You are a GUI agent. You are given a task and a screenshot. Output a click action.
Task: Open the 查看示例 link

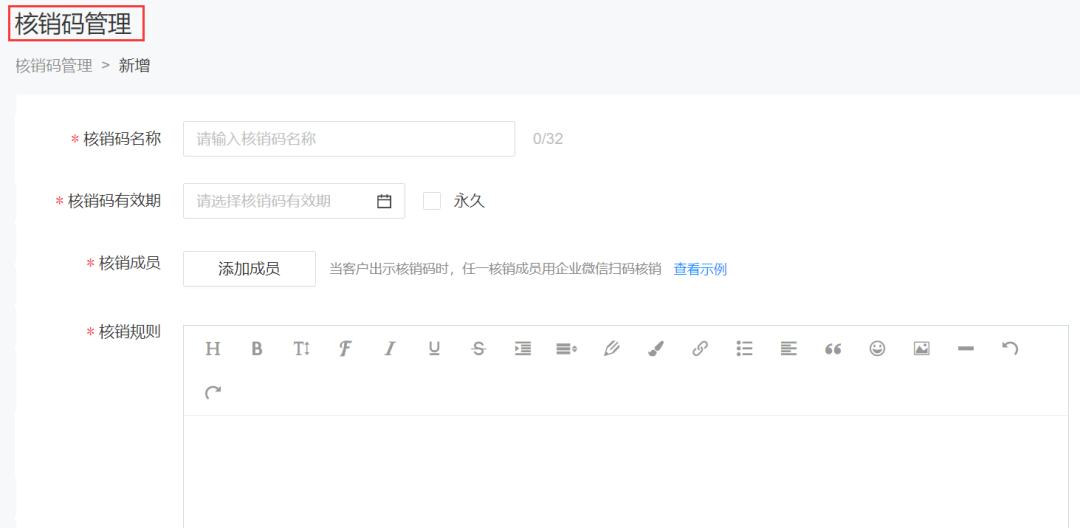700,269
